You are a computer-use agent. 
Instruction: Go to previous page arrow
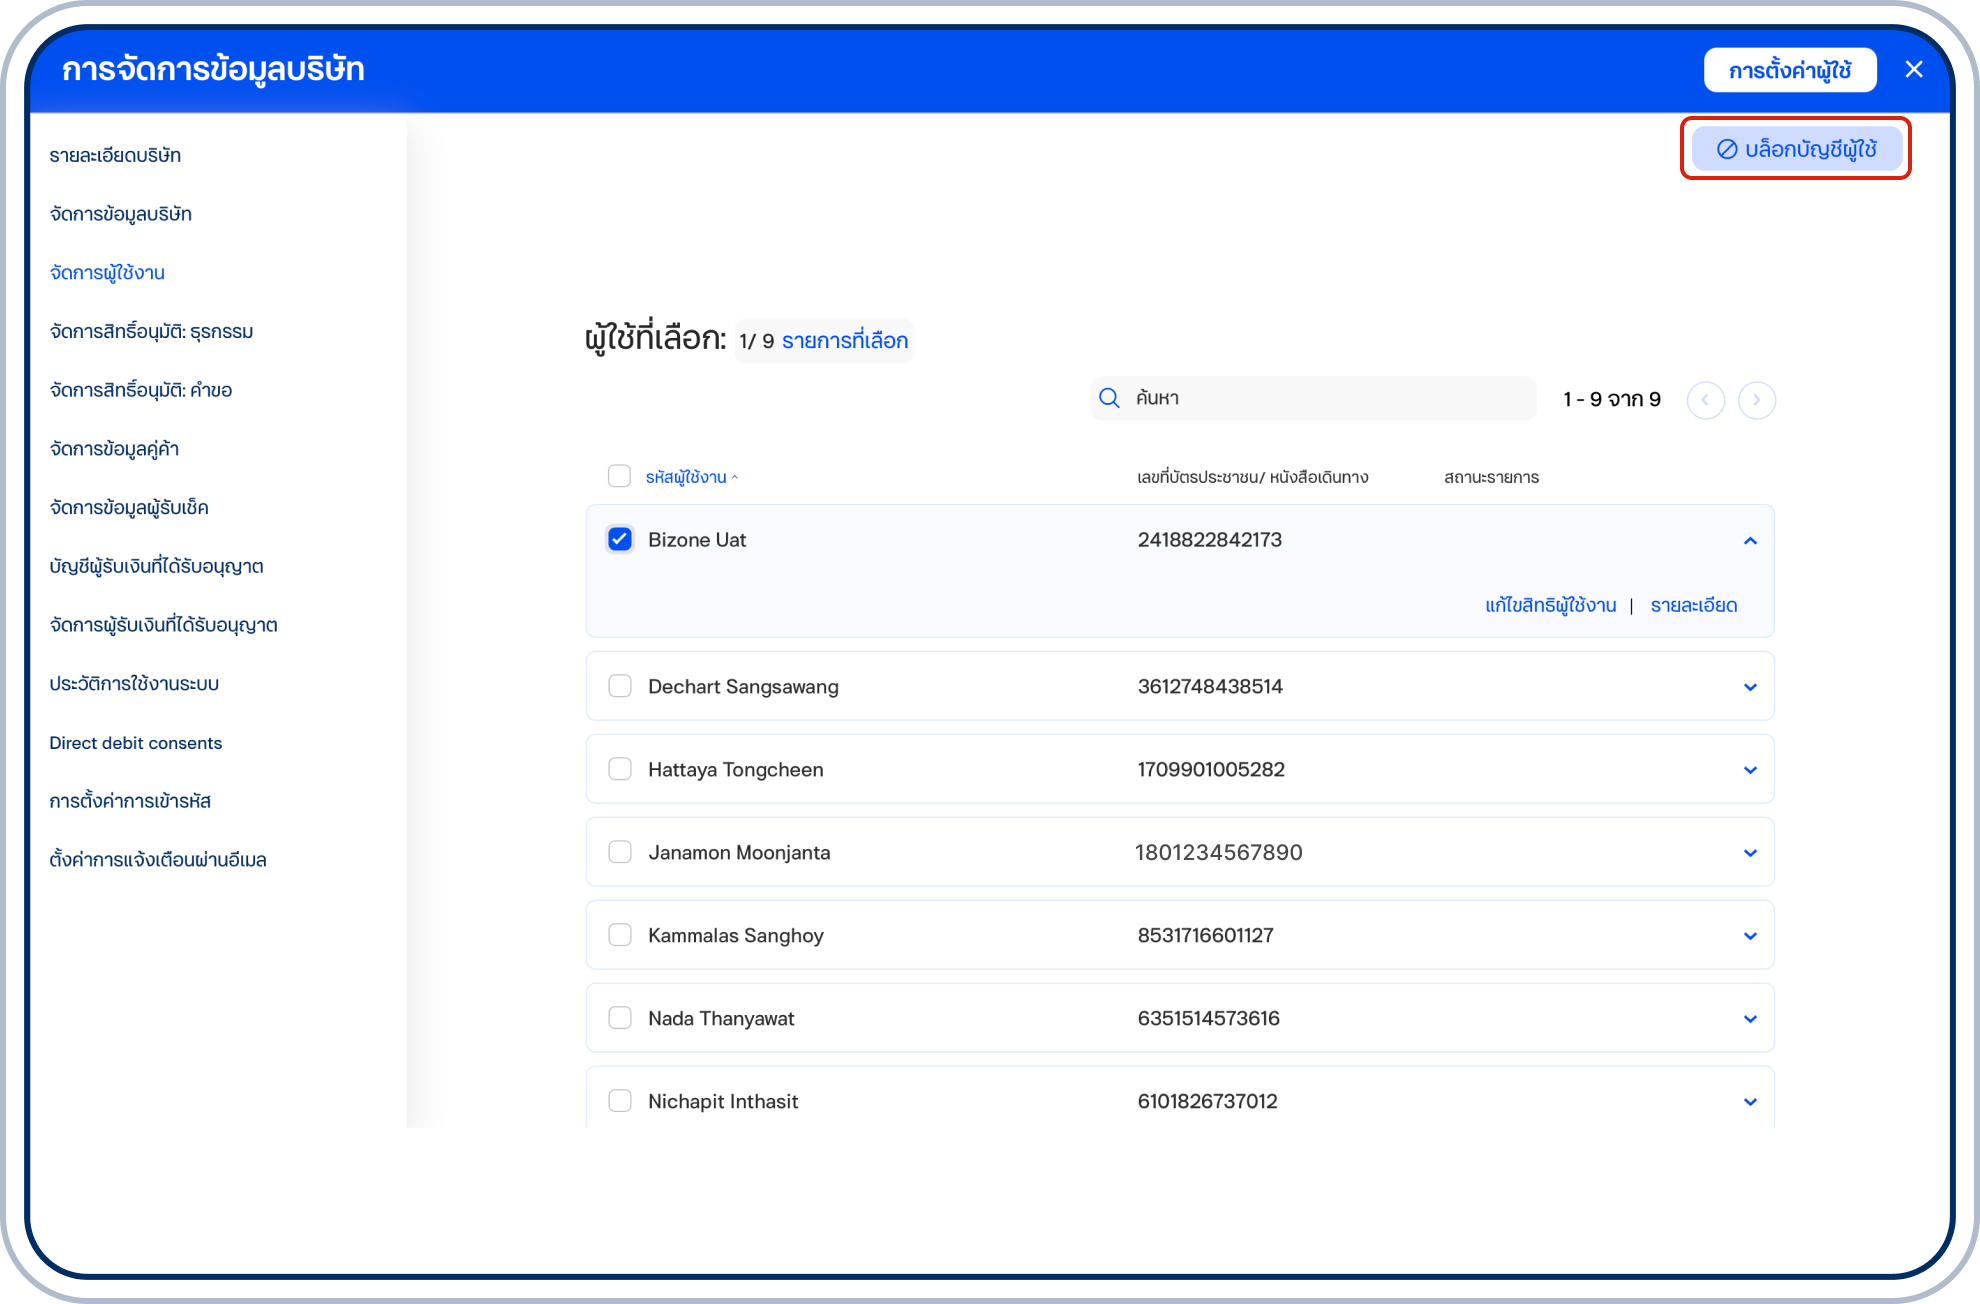[1705, 400]
